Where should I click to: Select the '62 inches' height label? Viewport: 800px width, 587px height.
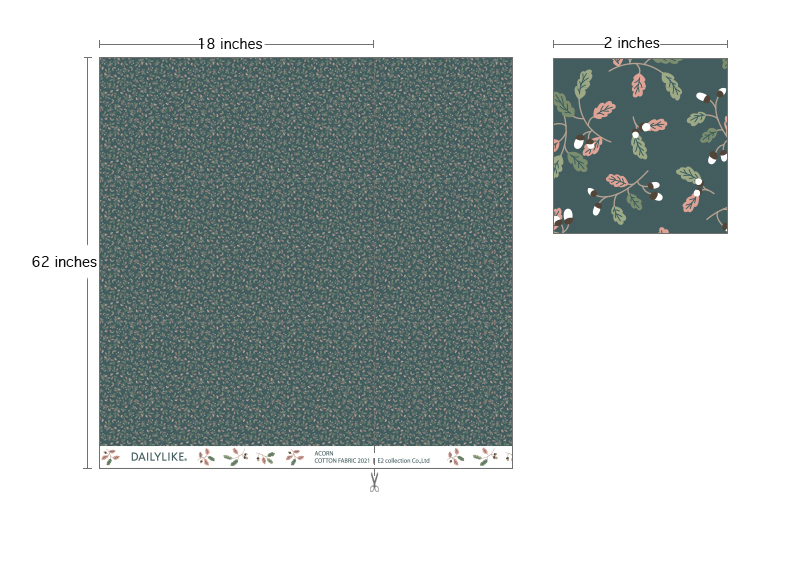point(64,262)
